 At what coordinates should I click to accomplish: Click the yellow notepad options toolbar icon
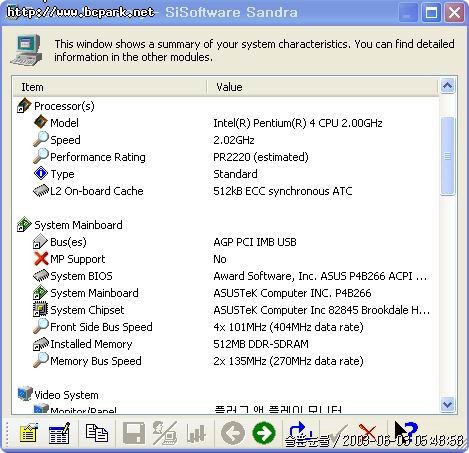[28, 433]
